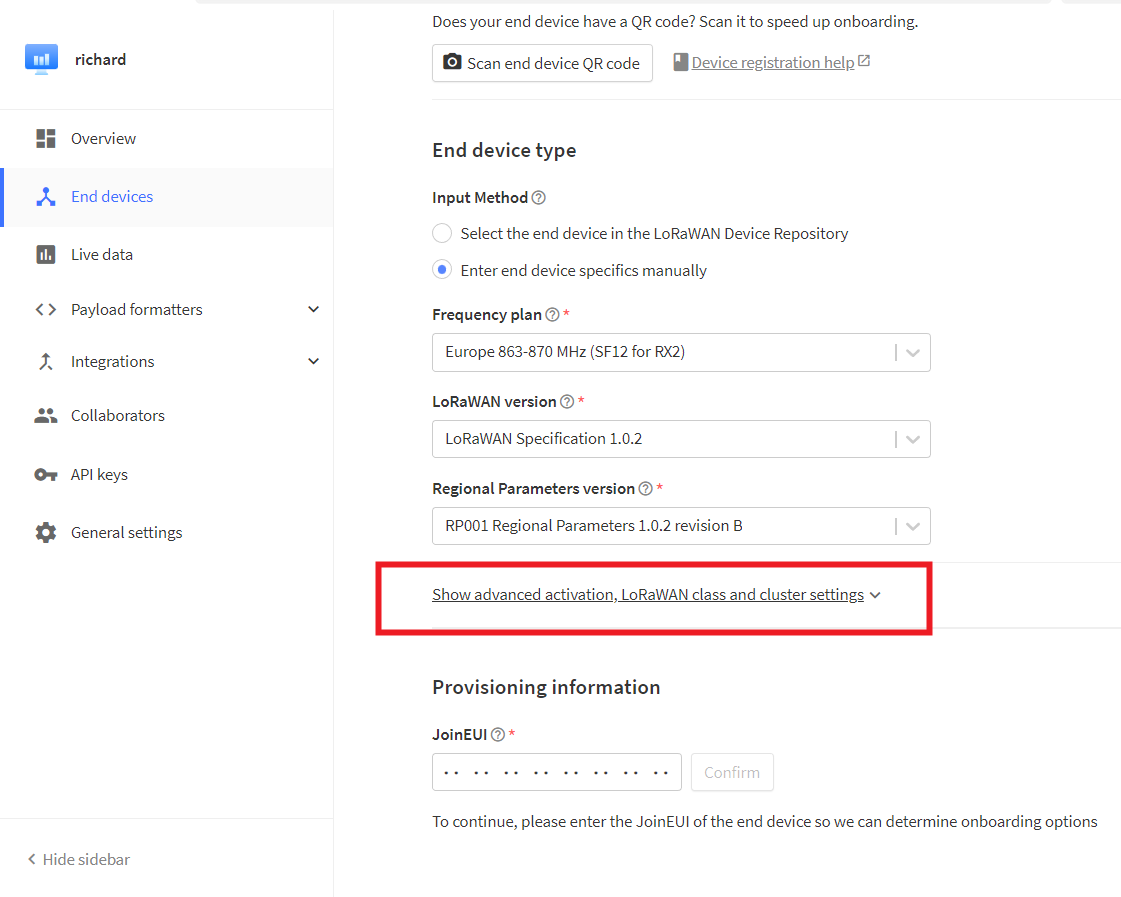This screenshot has width=1121, height=897.
Task: Select Enter end device specifics manually
Action: [442, 271]
